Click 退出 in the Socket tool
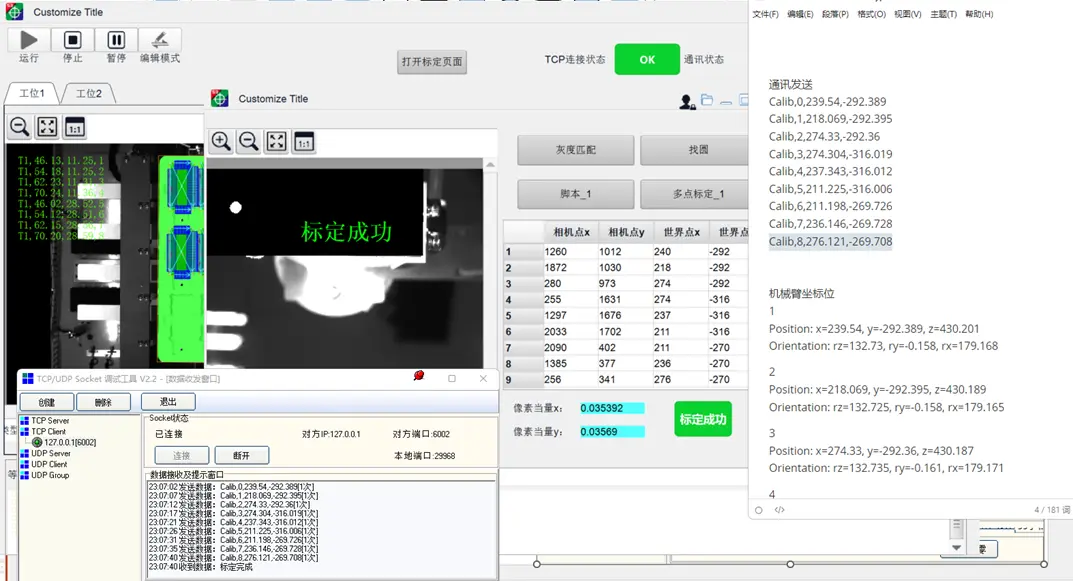The height and width of the screenshot is (581, 1073). [x=168, y=402]
